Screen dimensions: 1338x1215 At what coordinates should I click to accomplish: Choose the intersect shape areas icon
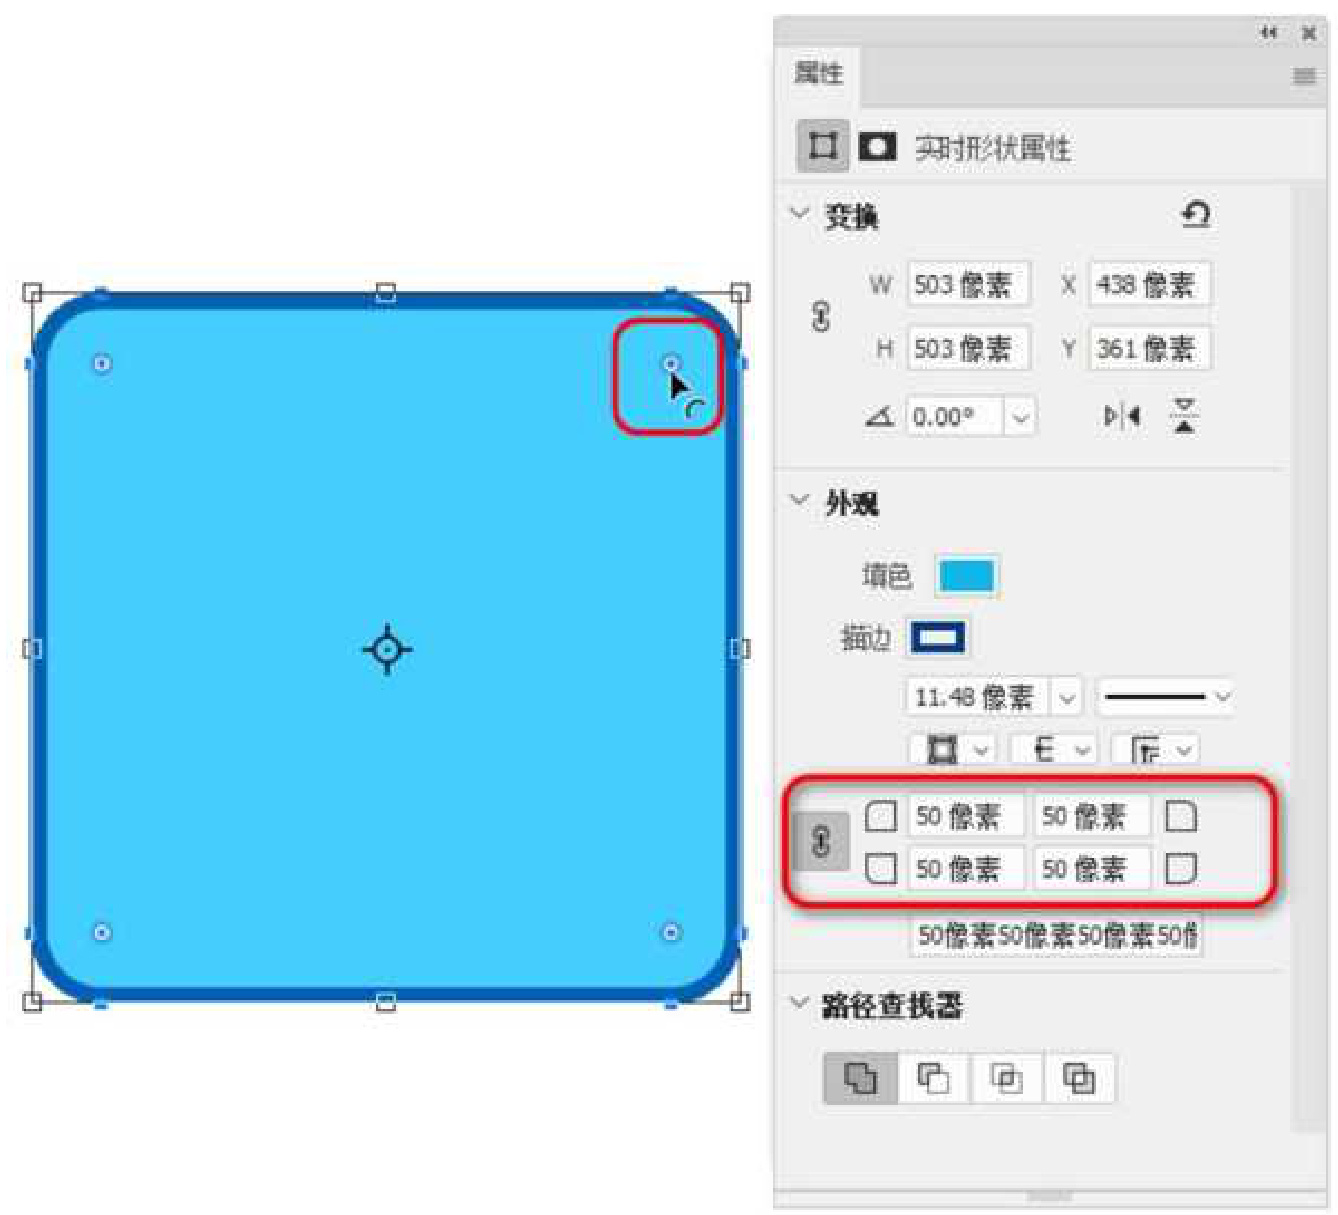(x=1006, y=1078)
